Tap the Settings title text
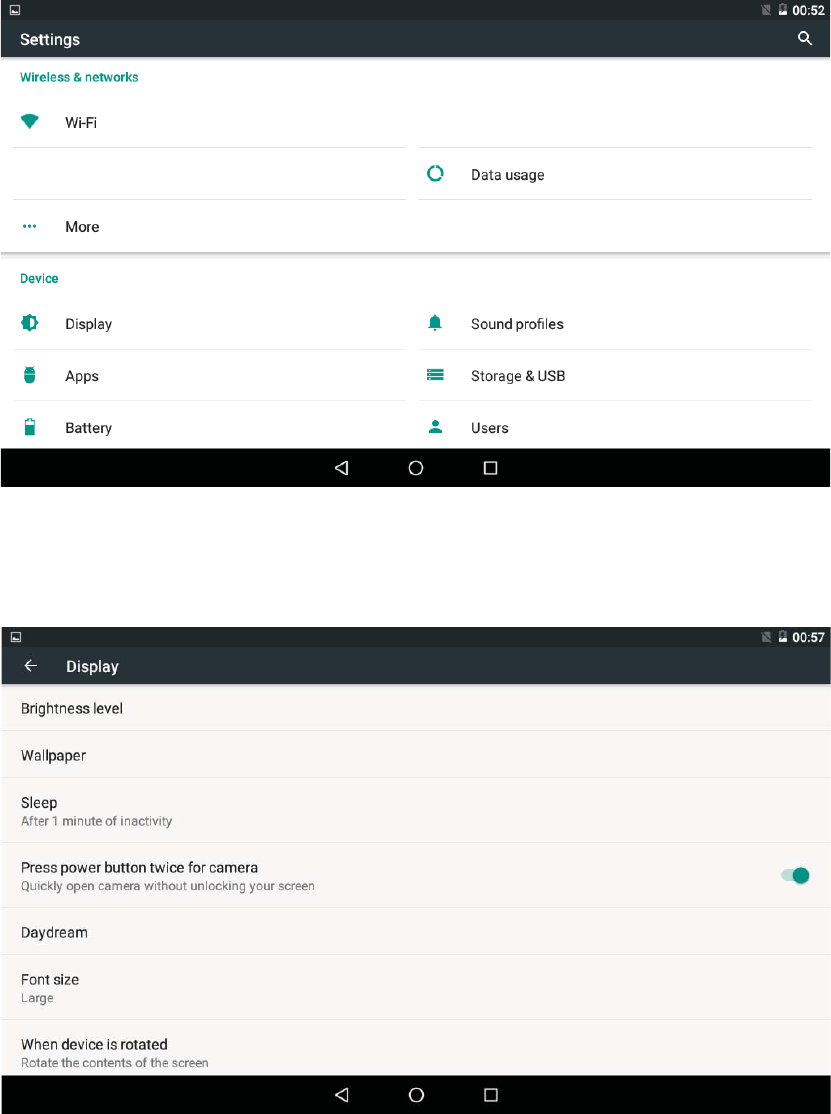The width and height of the screenshot is (831, 1114). [50, 39]
